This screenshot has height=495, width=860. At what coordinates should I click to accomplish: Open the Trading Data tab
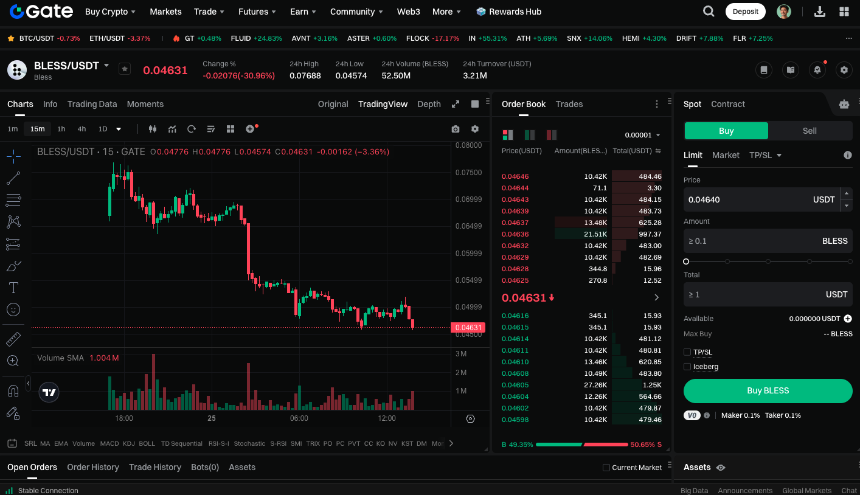pos(92,104)
